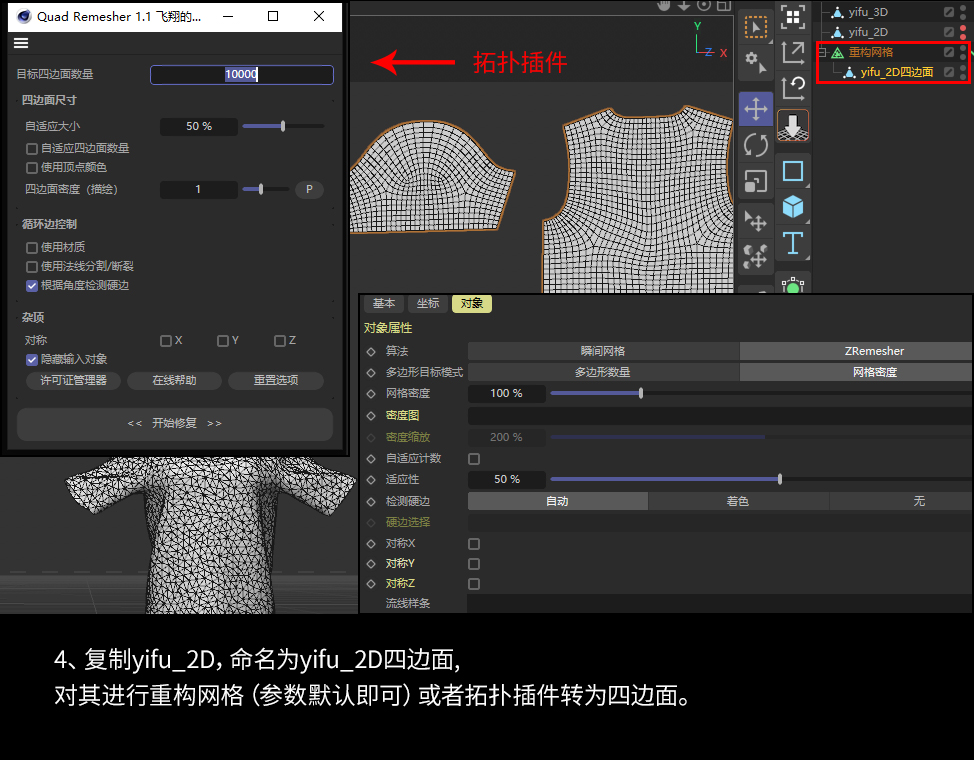Switch to the 基本 tab
974x760 pixels.
(x=384, y=303)
